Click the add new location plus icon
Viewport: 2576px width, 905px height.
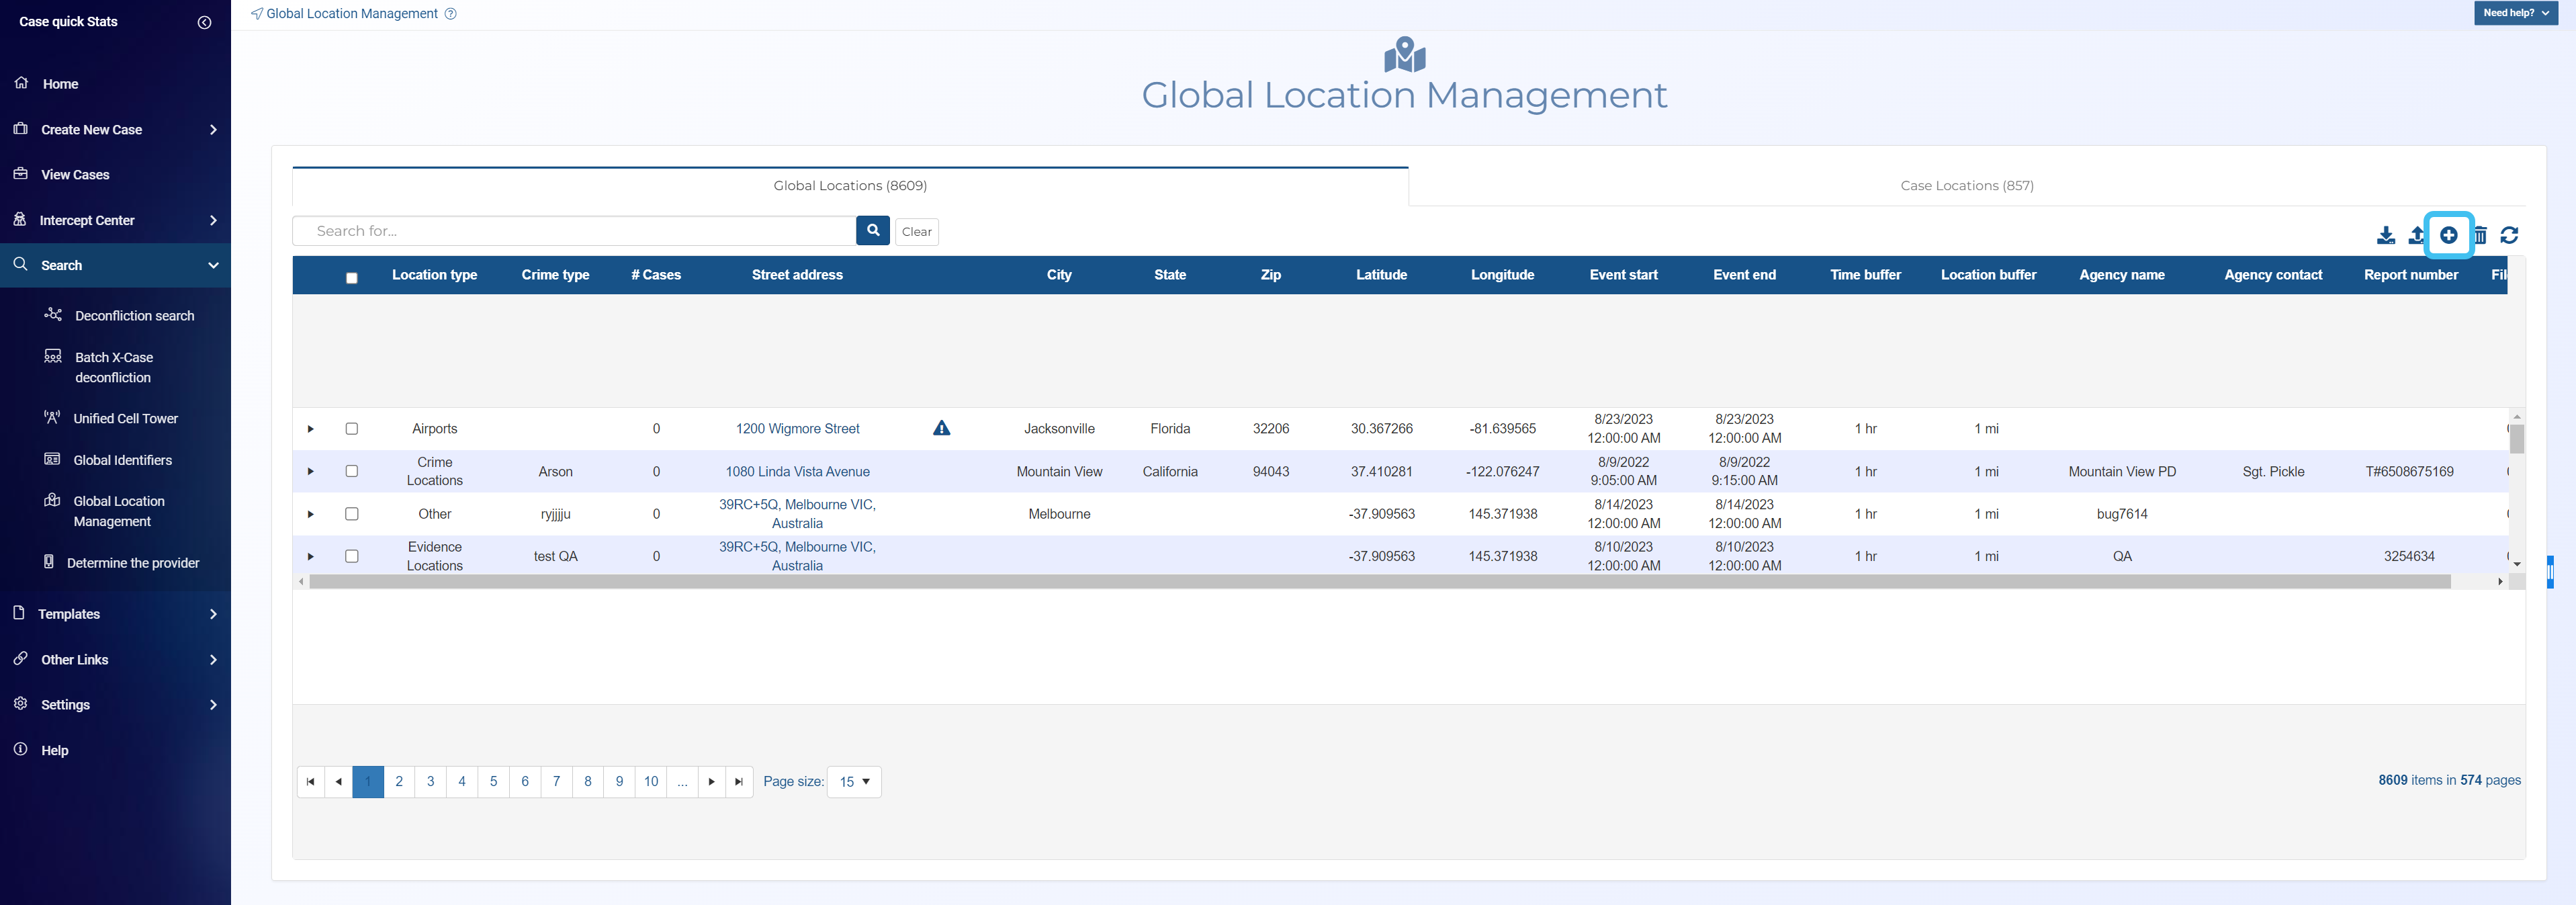(x=2448, y=235)
